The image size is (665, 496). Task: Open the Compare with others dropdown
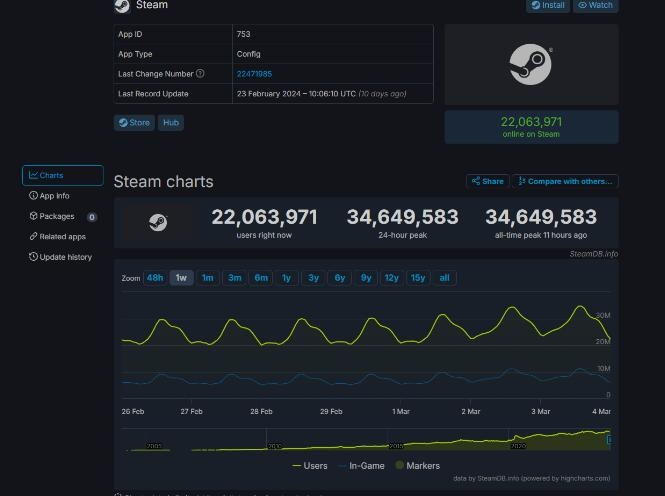565,181
